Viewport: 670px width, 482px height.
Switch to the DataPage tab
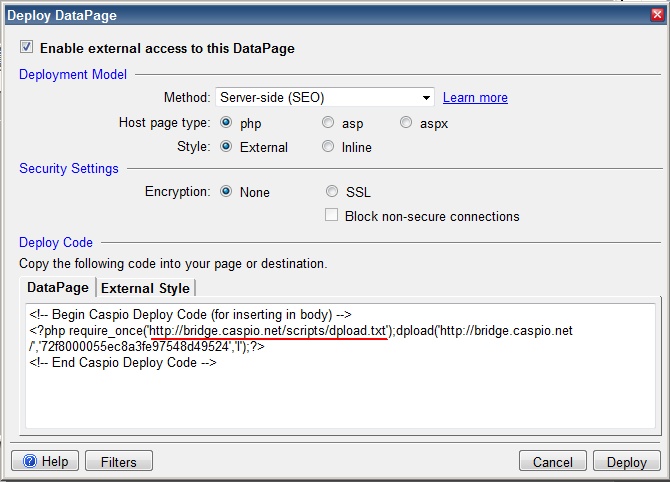[58, 288]
